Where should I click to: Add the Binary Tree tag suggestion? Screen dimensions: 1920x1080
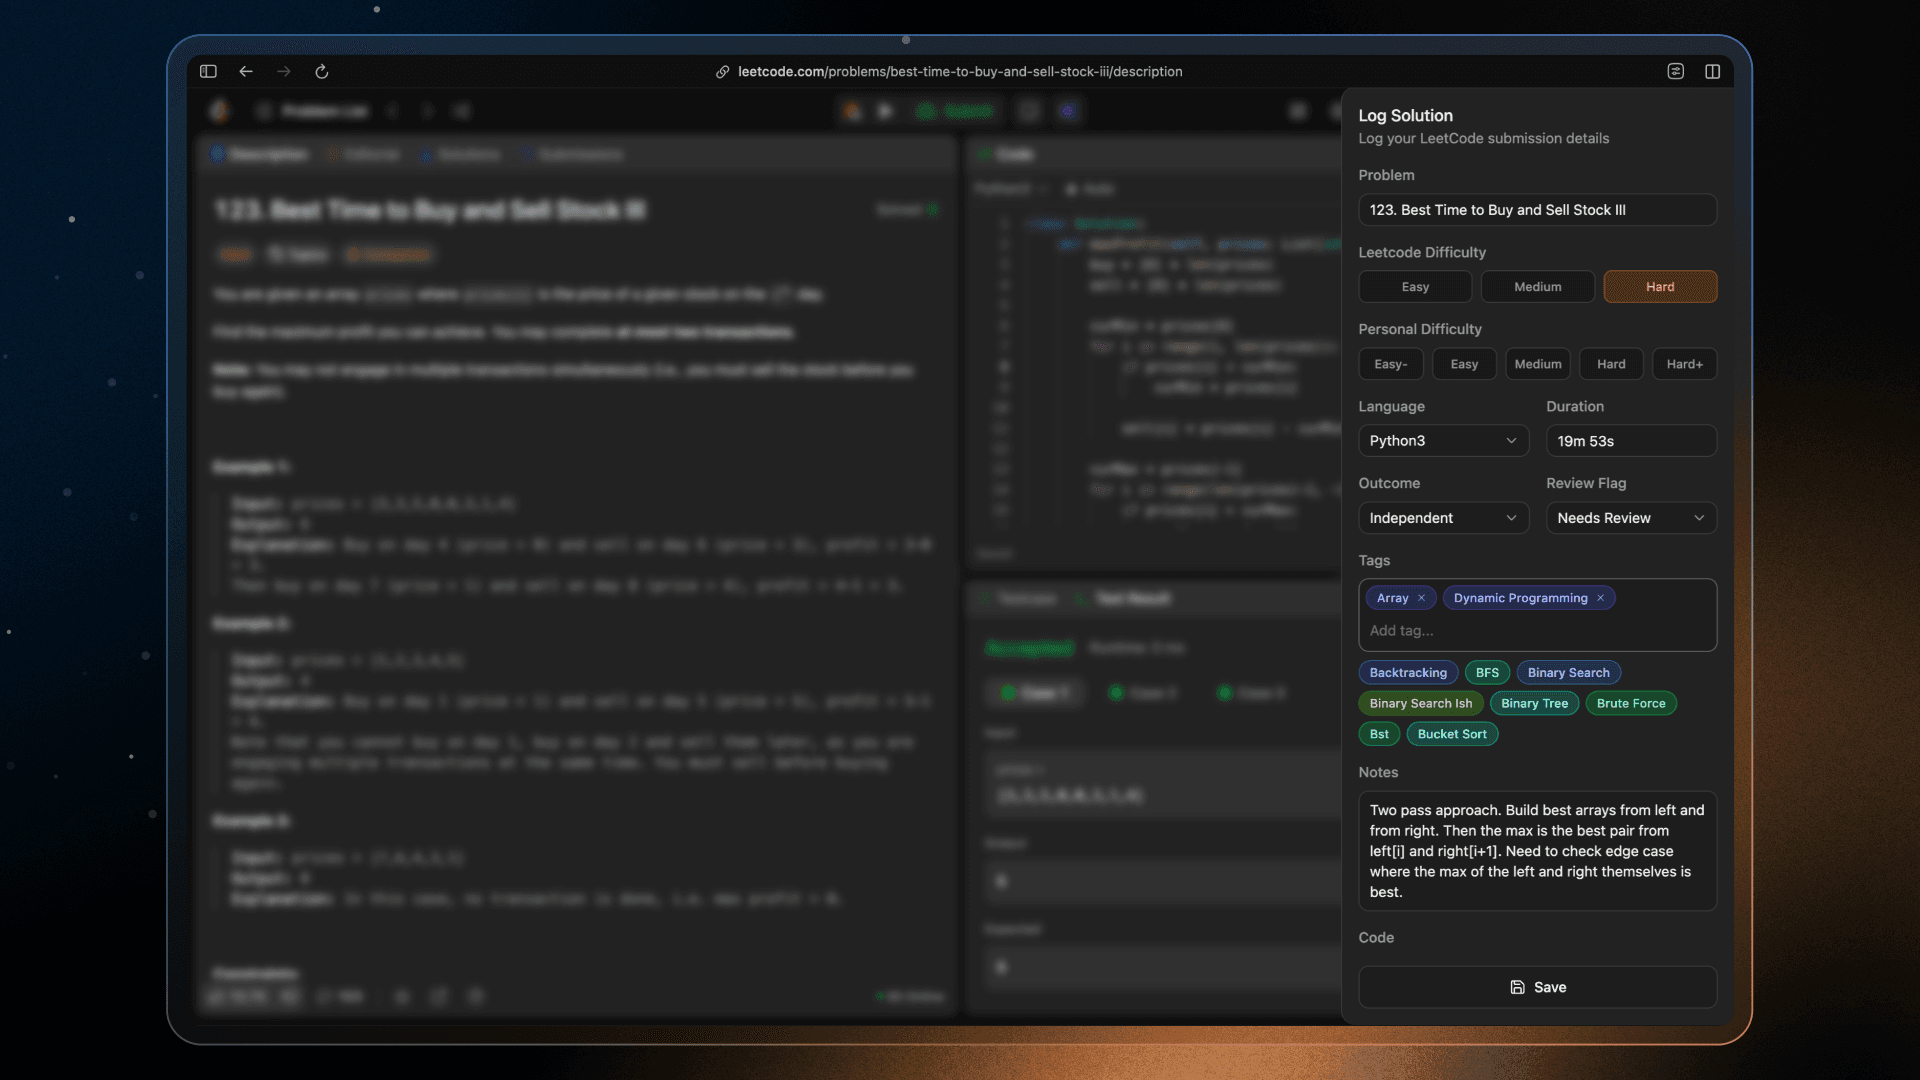(x=1534, y=704)
